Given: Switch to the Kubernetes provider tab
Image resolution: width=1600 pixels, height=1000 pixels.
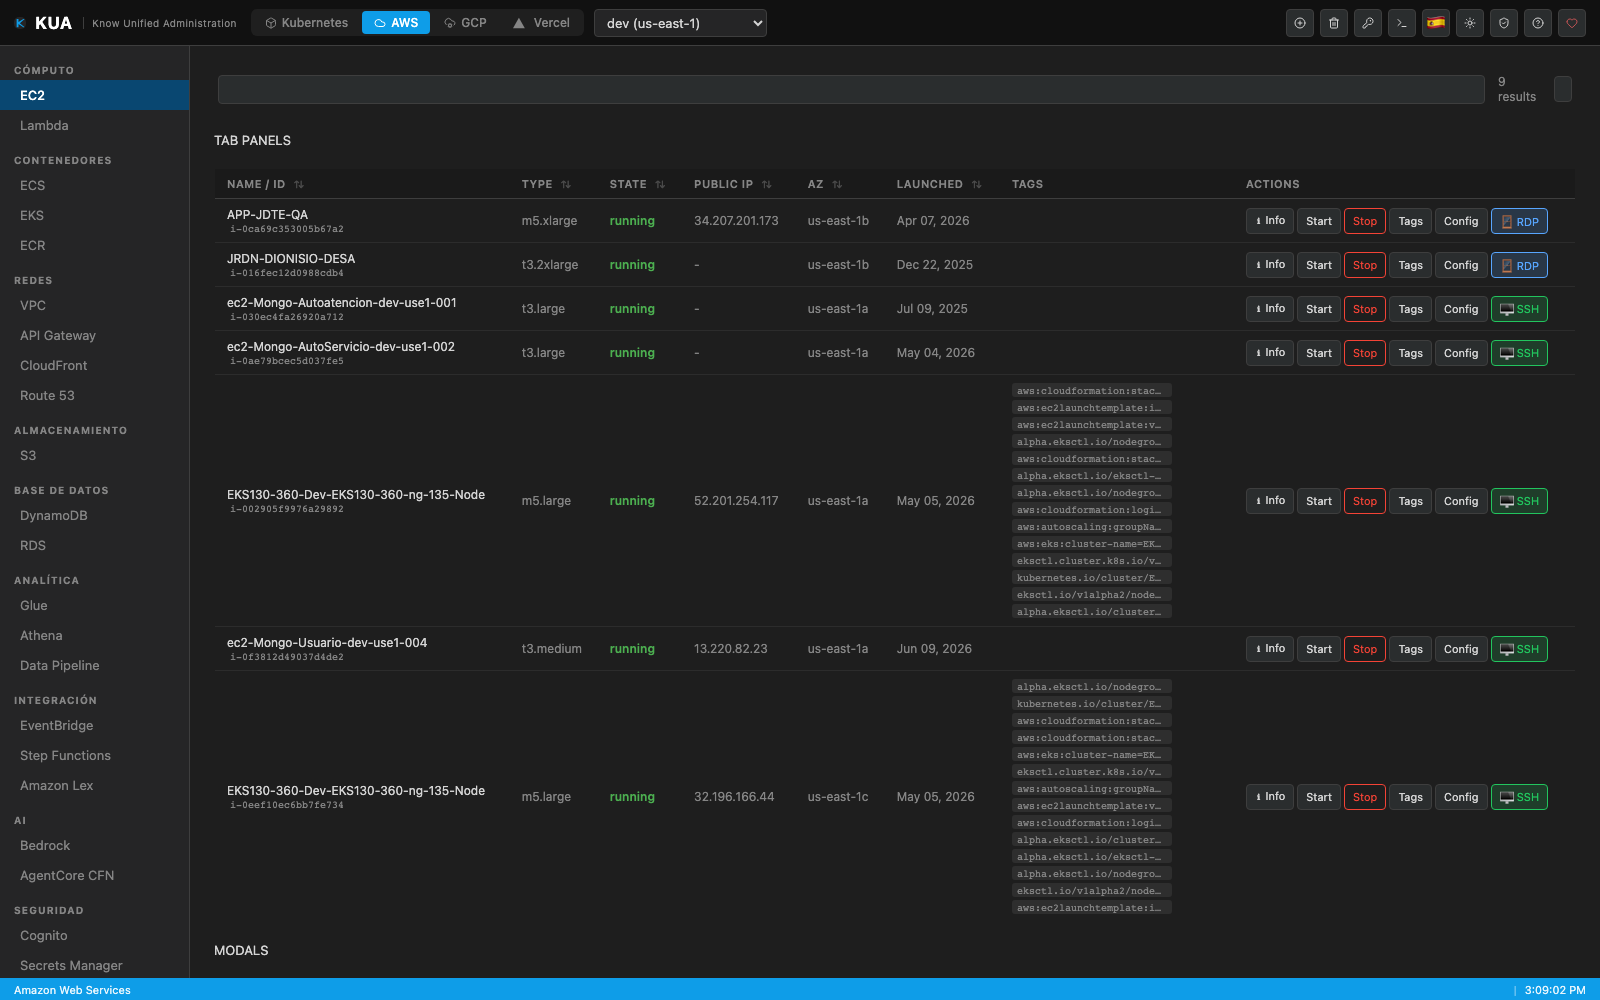Looking at the screenshot, I should point(306,23).
